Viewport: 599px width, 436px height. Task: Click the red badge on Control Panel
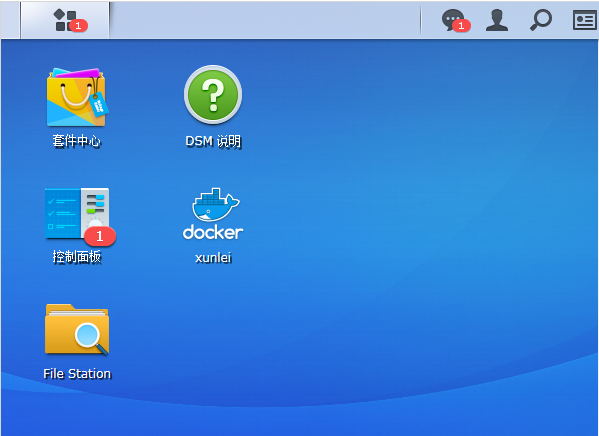coord(100,236)
